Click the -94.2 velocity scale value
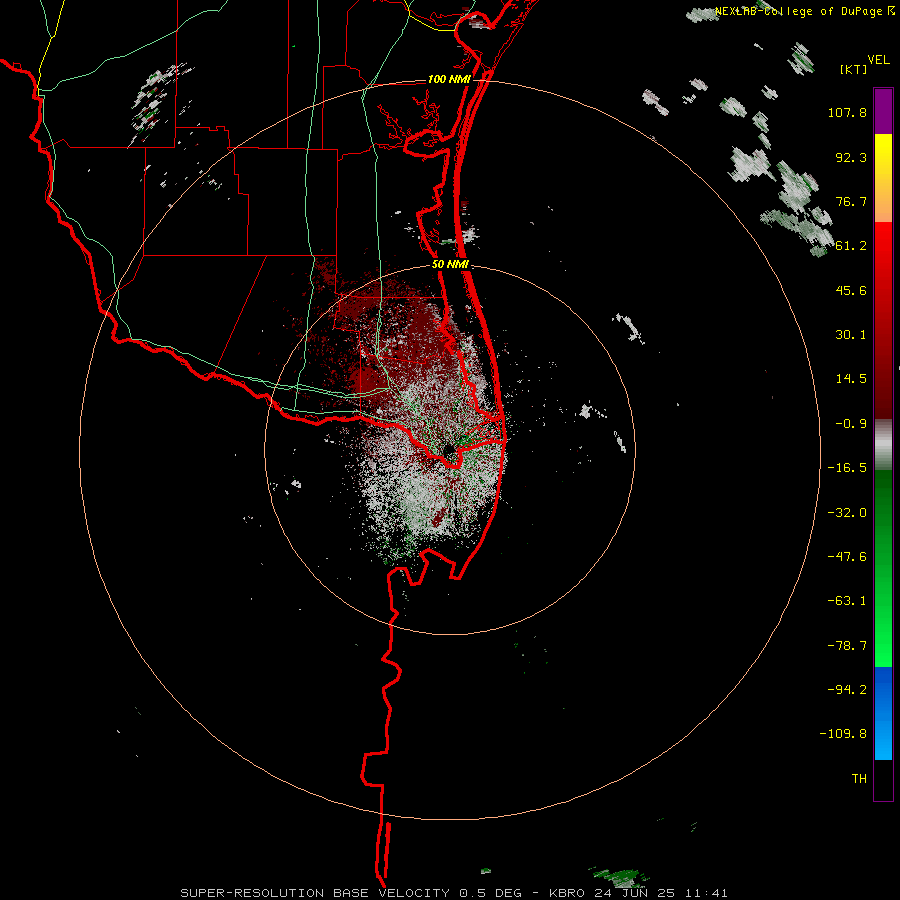The height and width of the screenshot is (900, 900). pyautogui.click(x=847, y=689)
